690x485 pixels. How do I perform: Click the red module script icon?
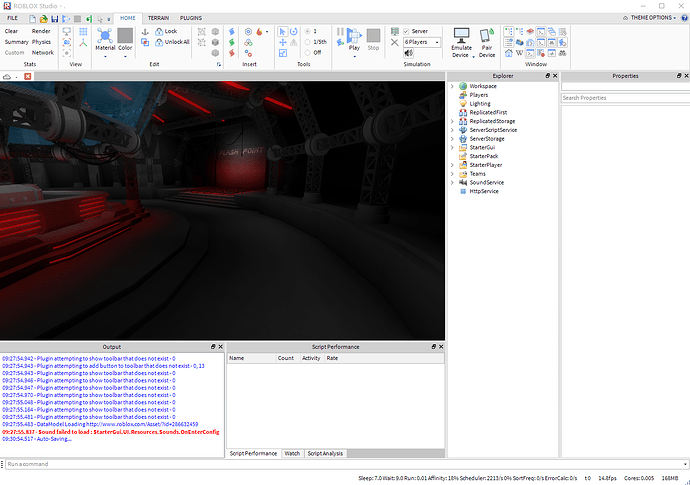(231, 53)
